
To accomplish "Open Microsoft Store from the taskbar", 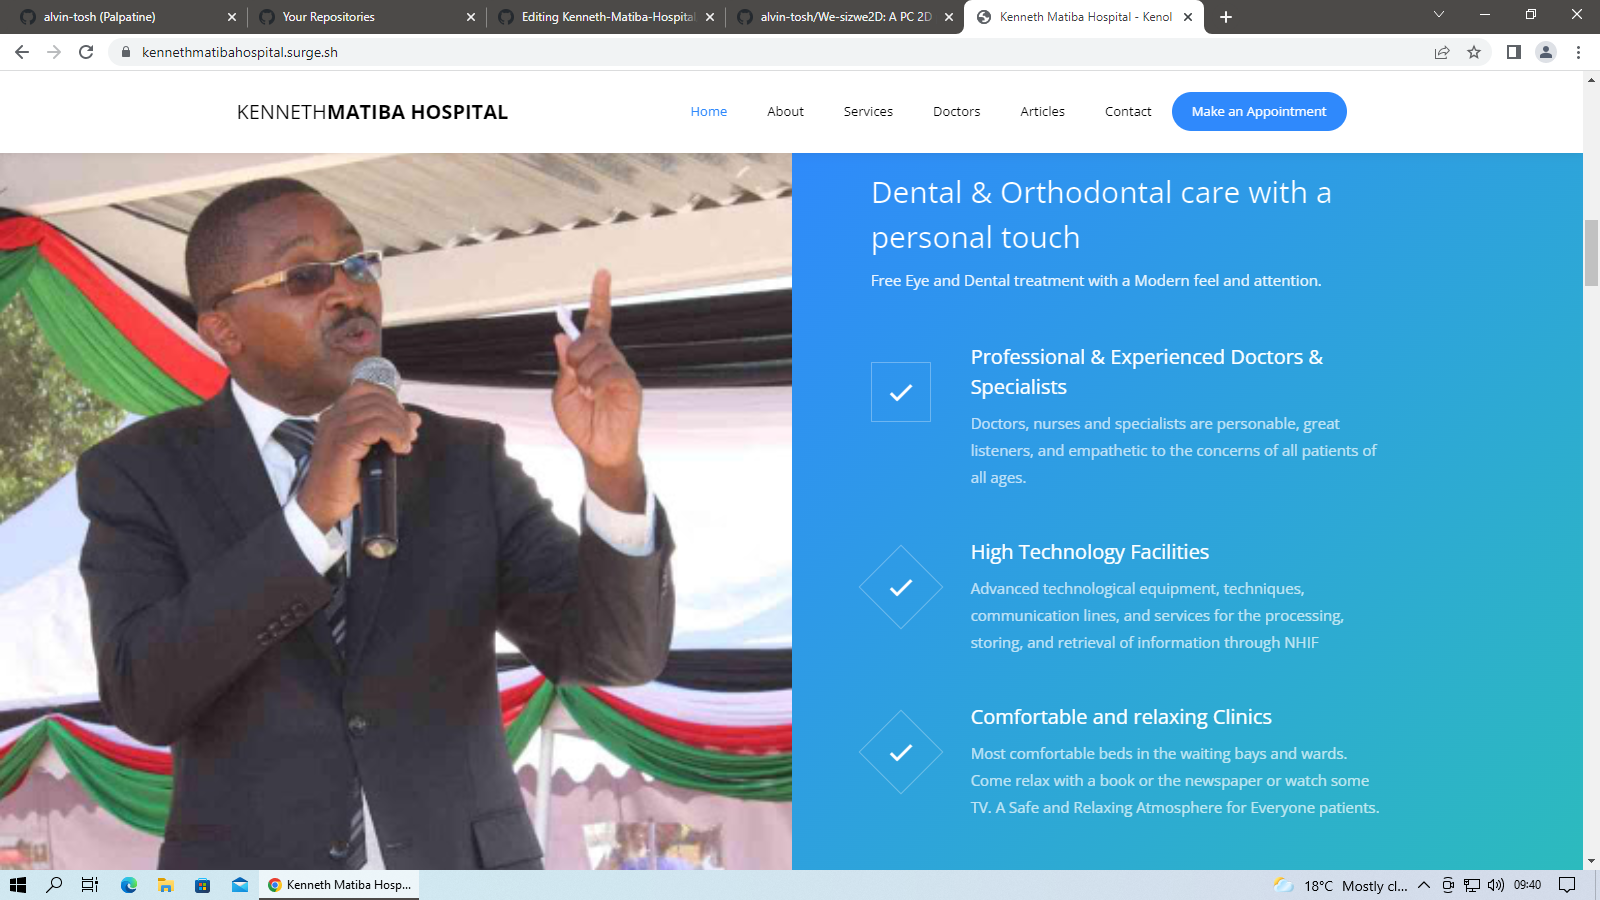I will 203,885.
